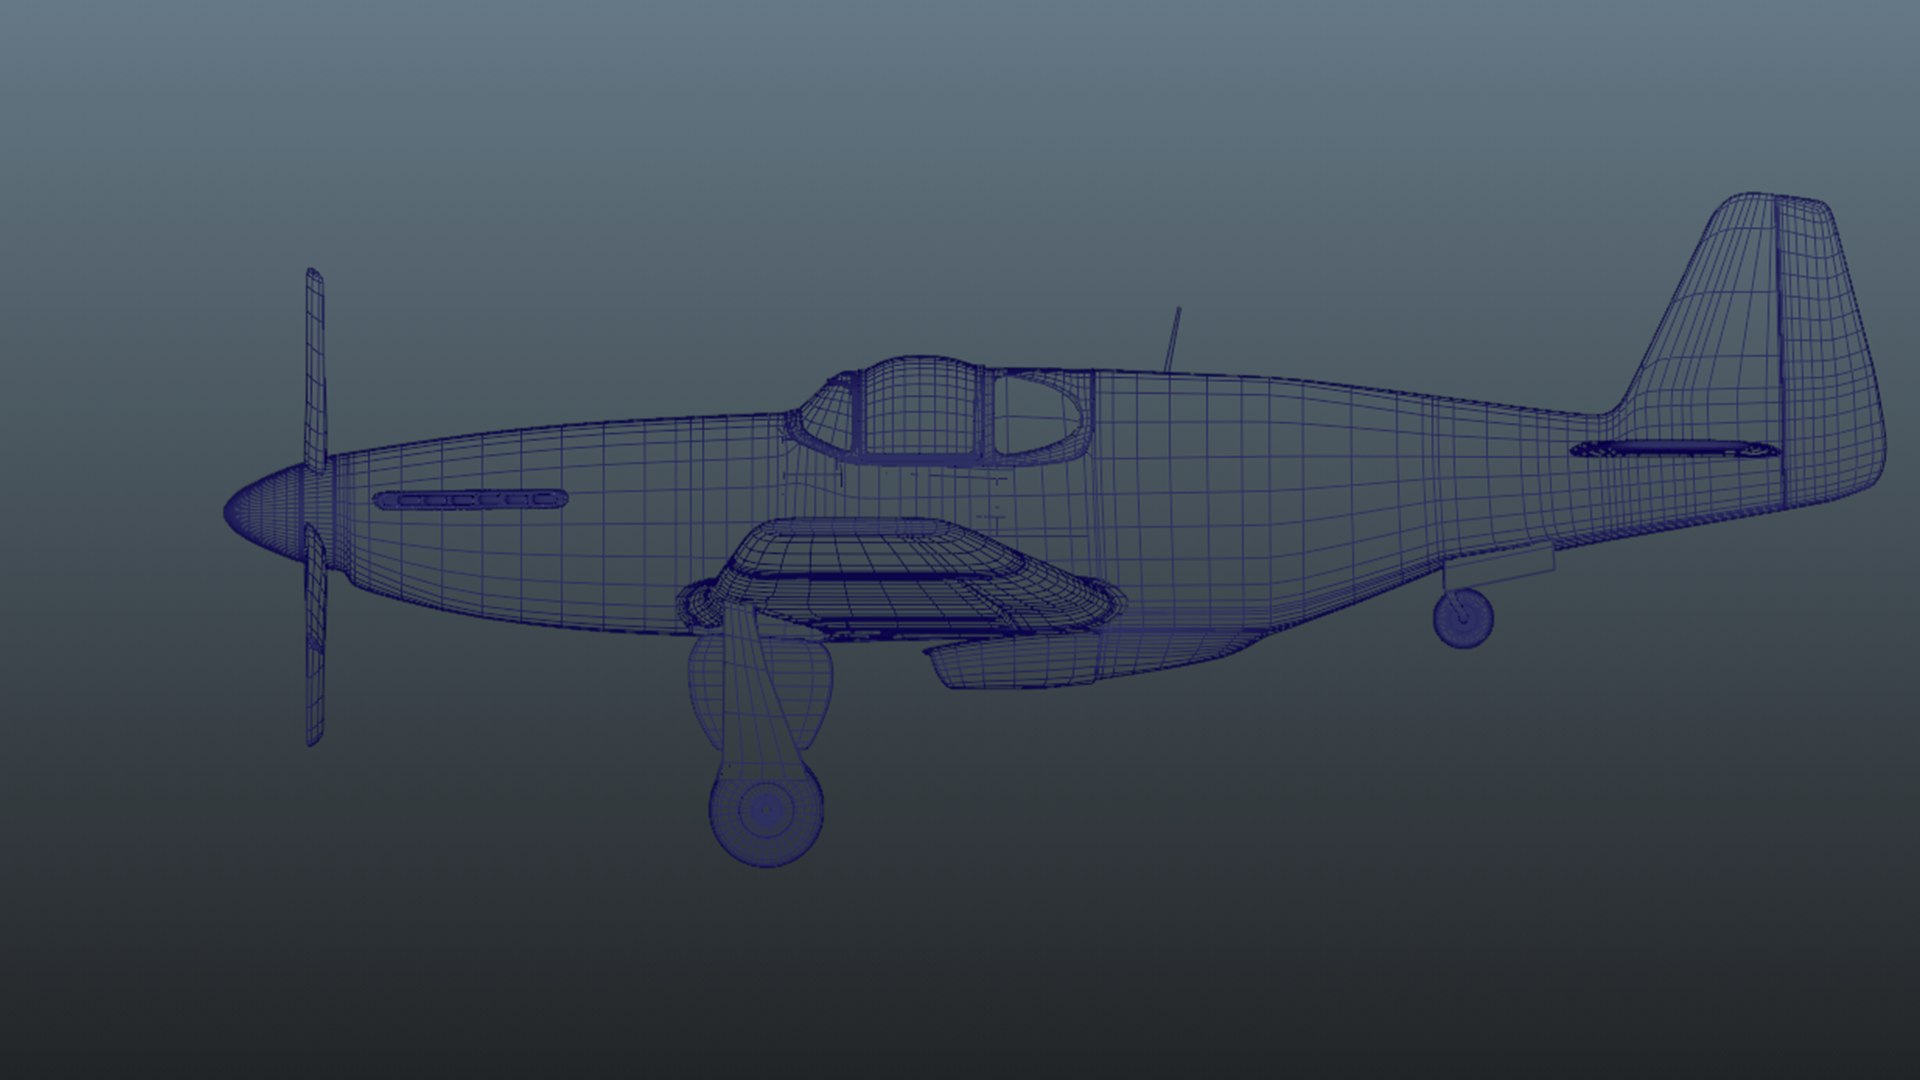The width and height of the screenshot is (1920, 1080).
Task: Select the lower propeller blade
Action: coord(315,636)
